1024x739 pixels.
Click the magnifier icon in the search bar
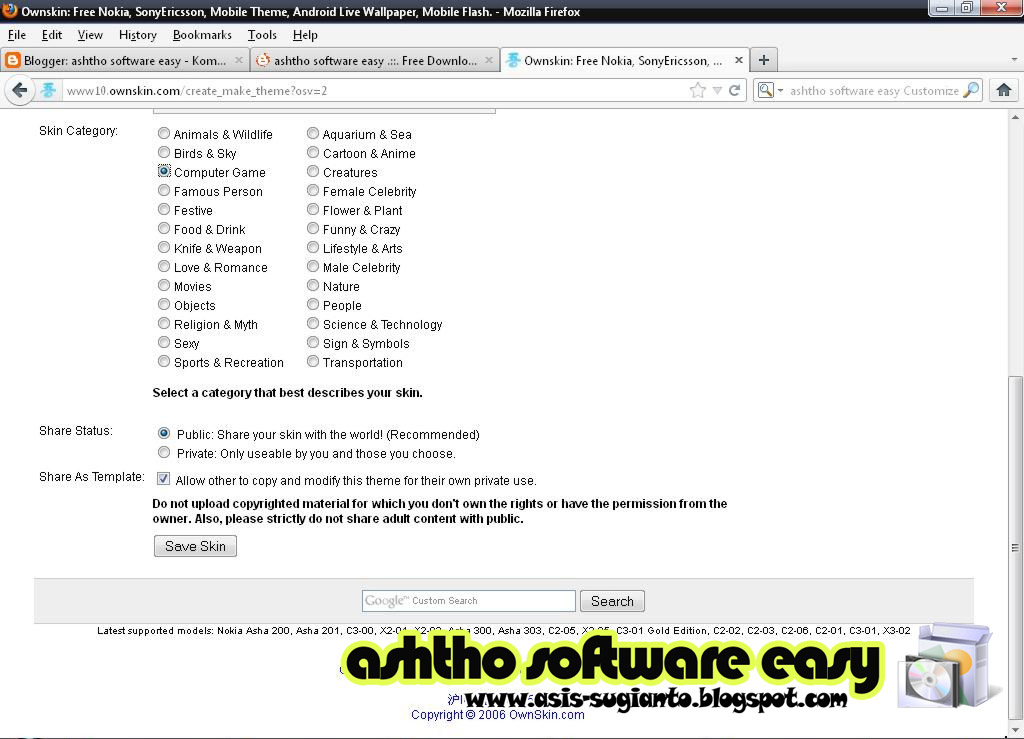click(x=969, y=90)
